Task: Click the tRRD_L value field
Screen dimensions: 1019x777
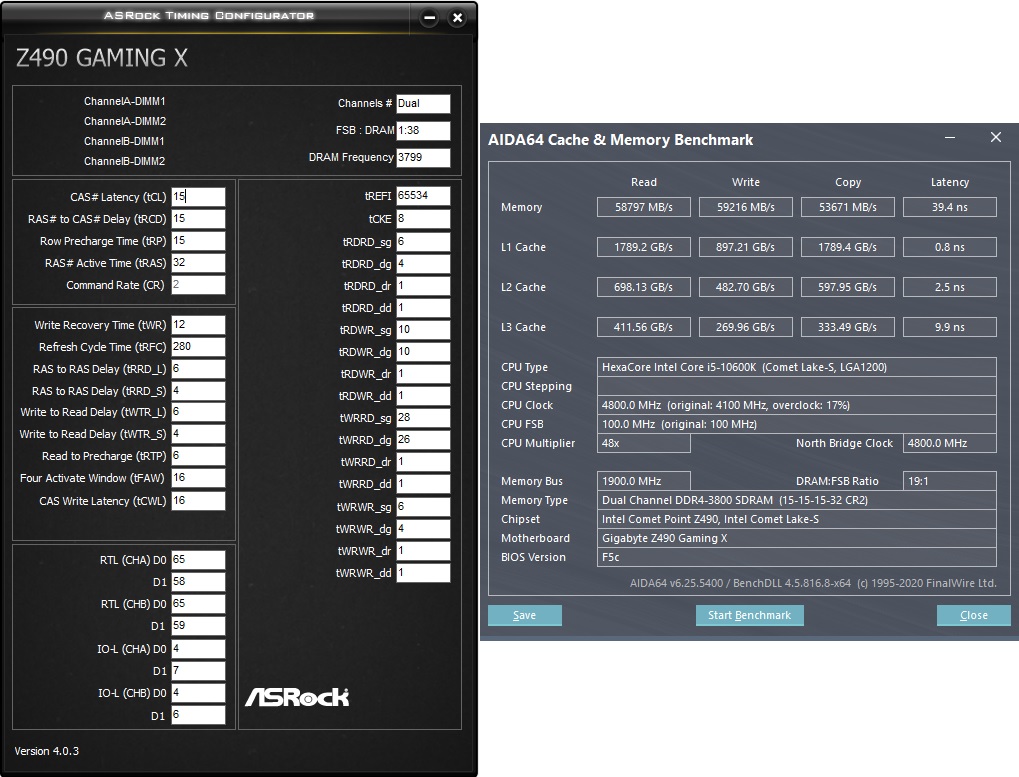Action: click(198, 369)
